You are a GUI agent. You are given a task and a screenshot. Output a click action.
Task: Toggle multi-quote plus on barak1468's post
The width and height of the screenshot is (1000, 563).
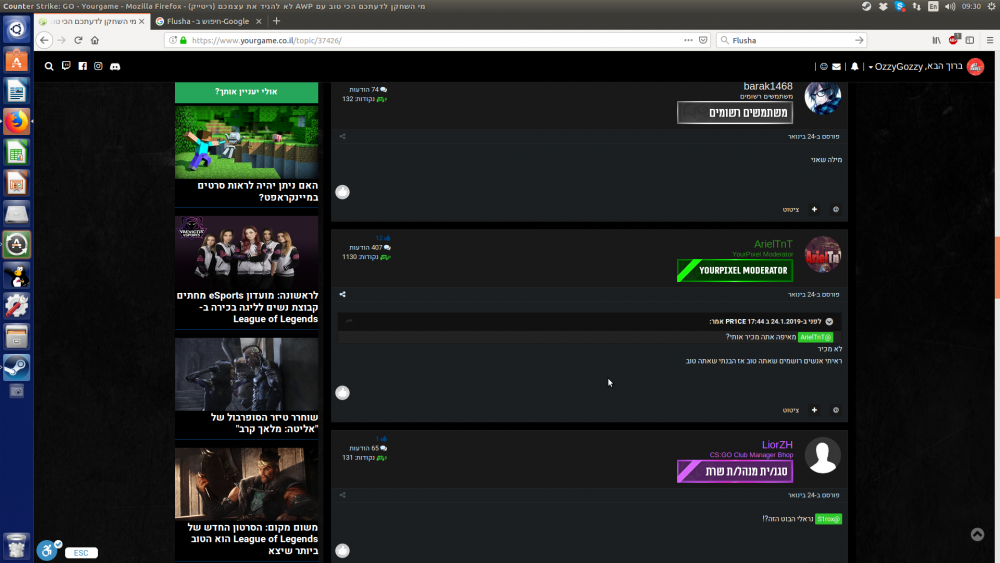coord(814,210)
